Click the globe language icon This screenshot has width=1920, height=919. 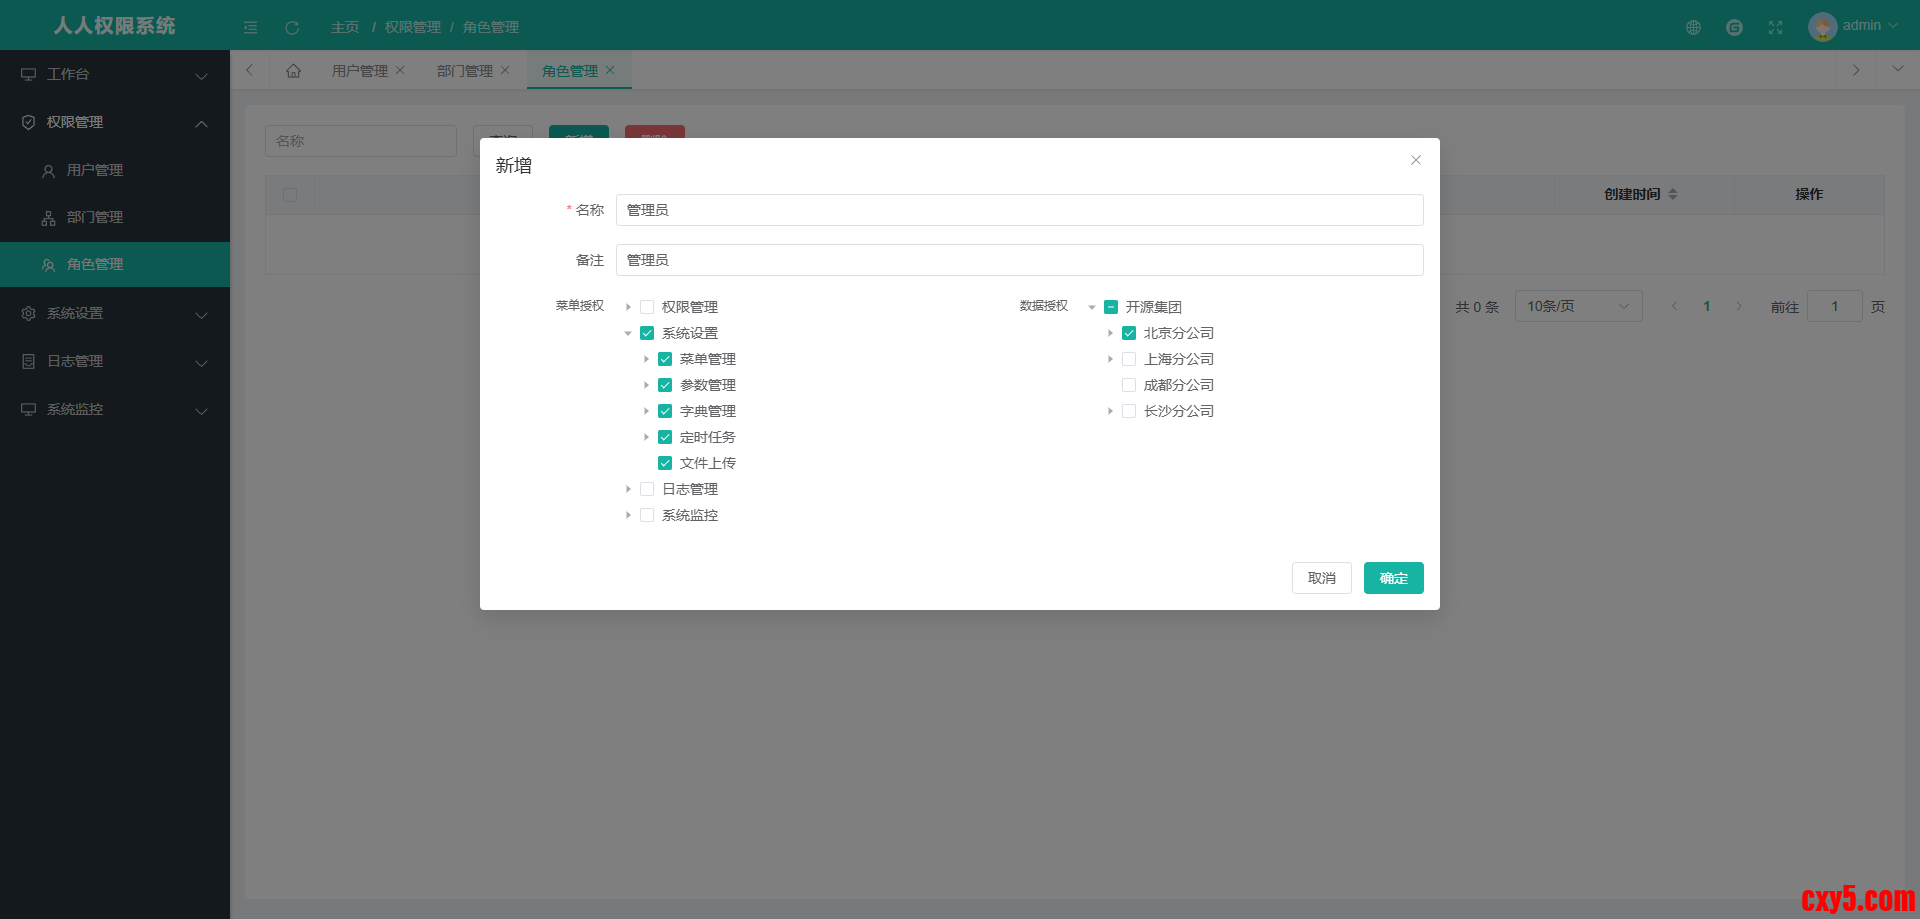tap(1693, 27)
